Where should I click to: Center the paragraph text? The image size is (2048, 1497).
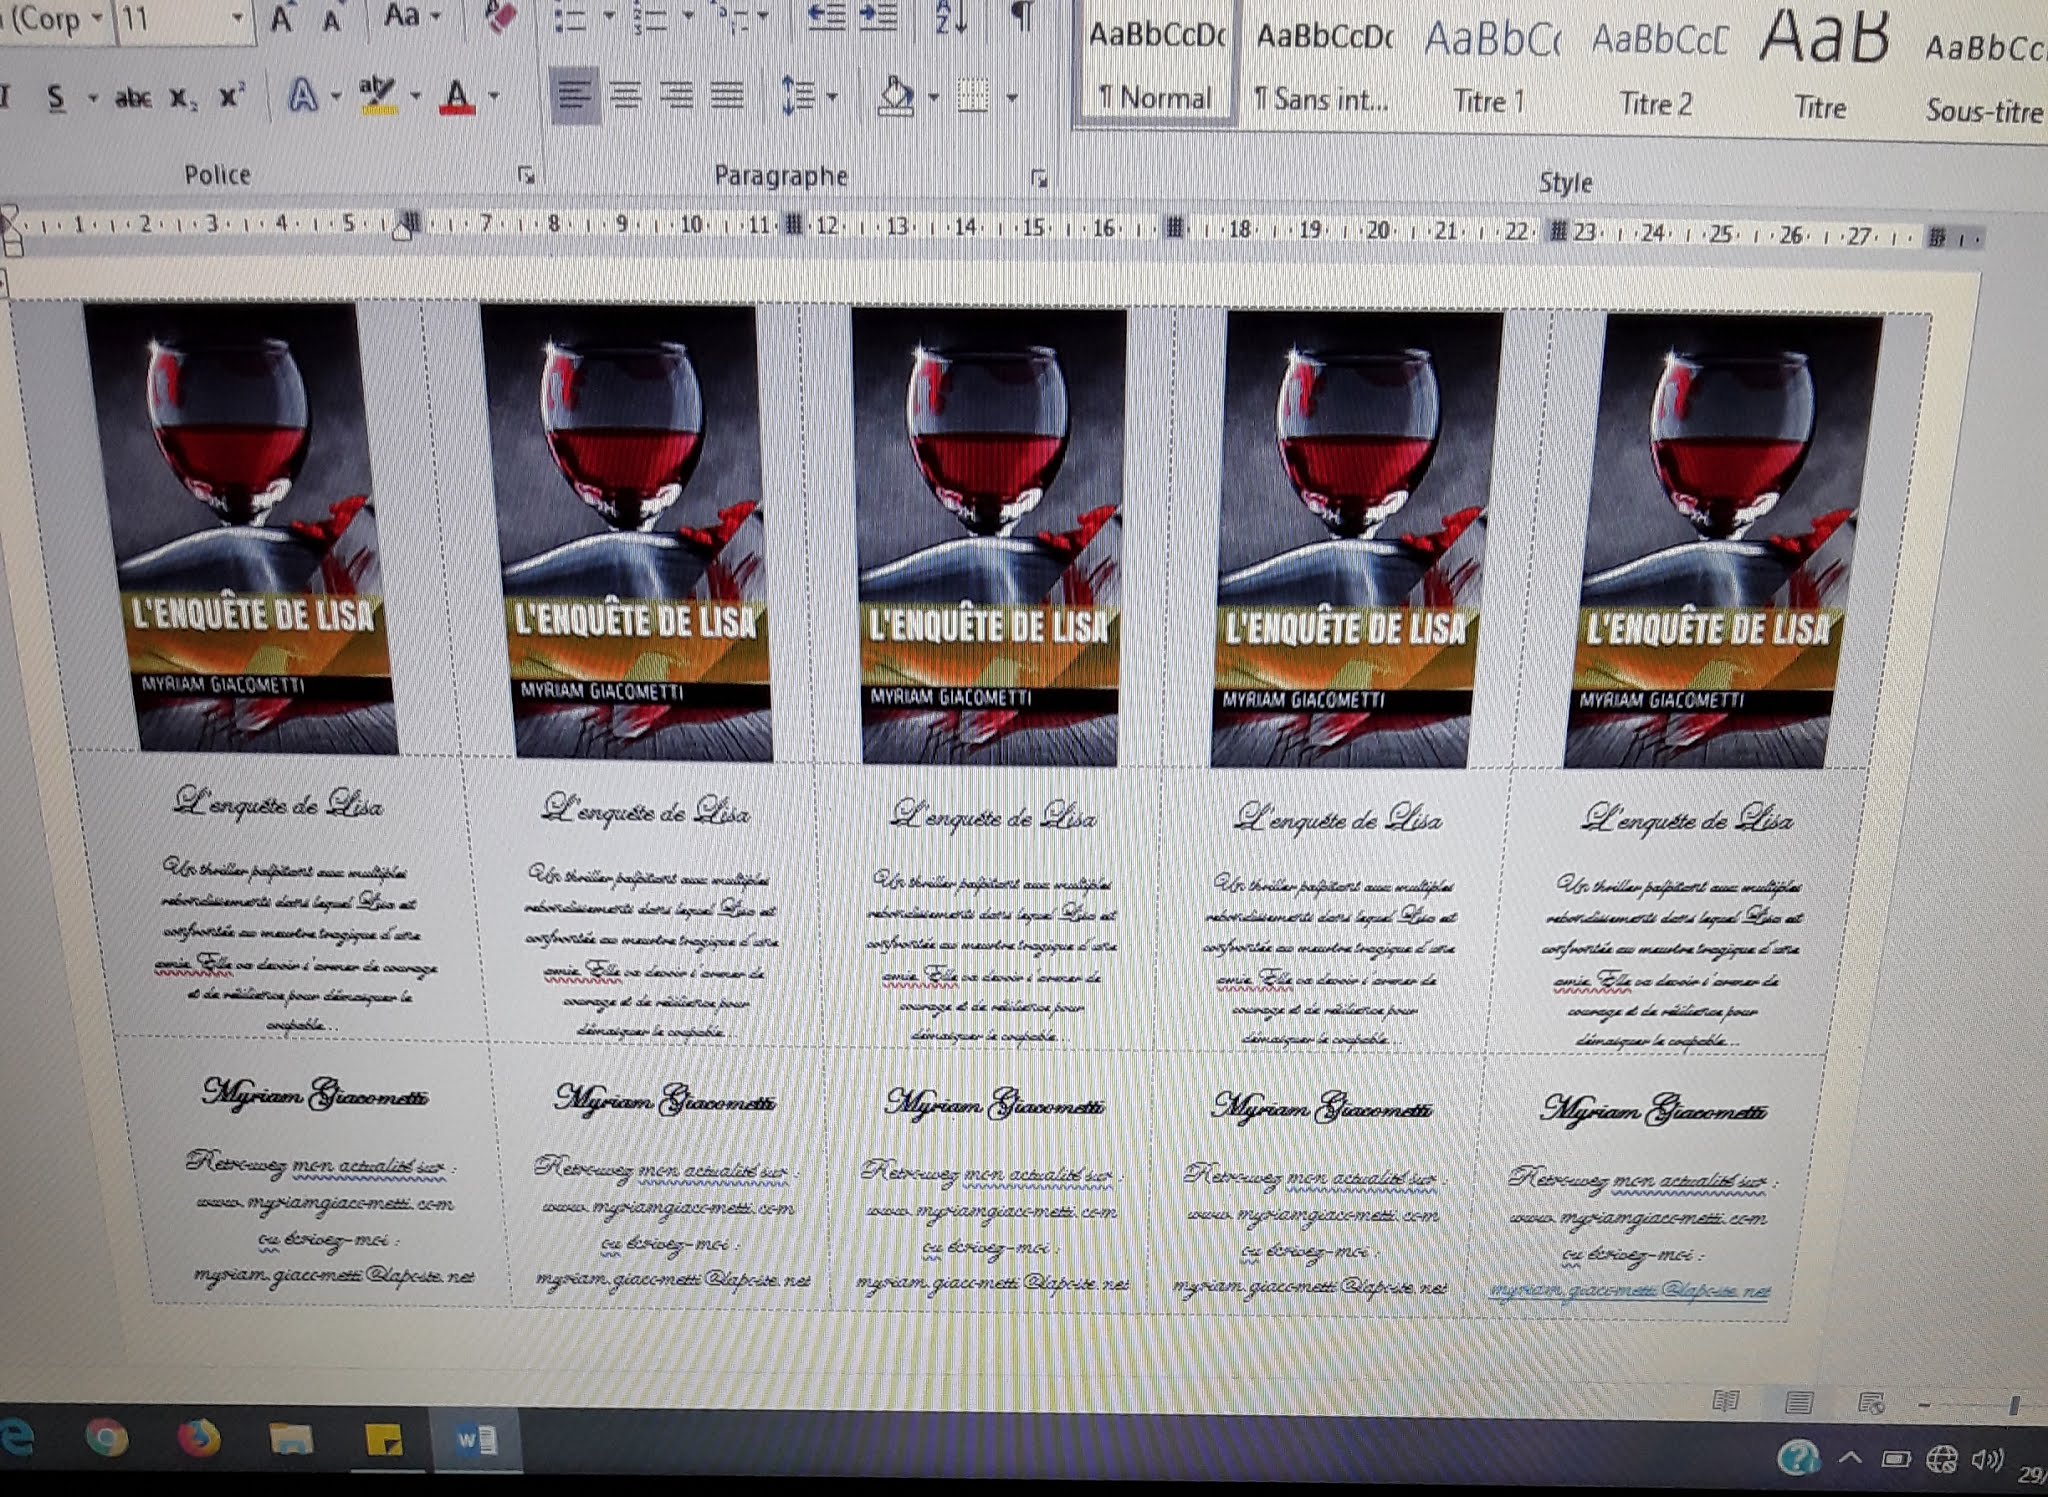[626, 96]
